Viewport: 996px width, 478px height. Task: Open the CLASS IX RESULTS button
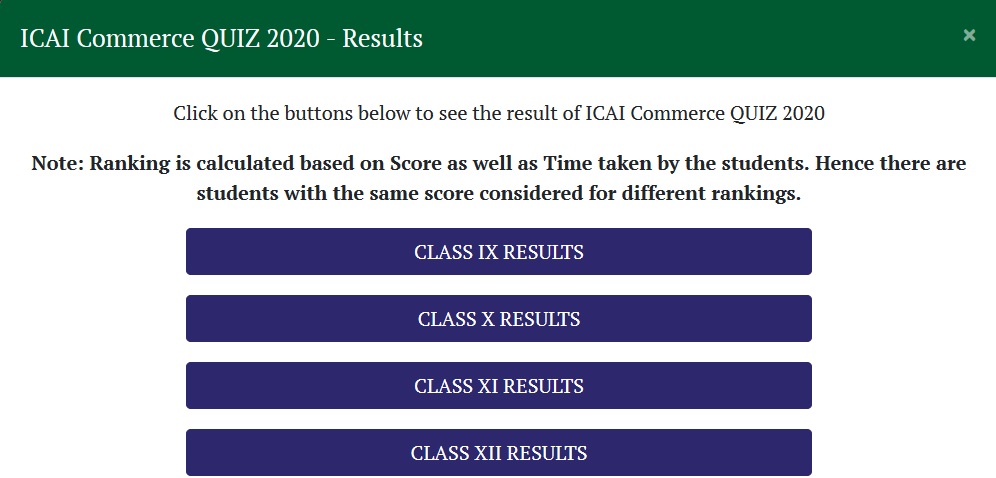[x=498, y=252]
